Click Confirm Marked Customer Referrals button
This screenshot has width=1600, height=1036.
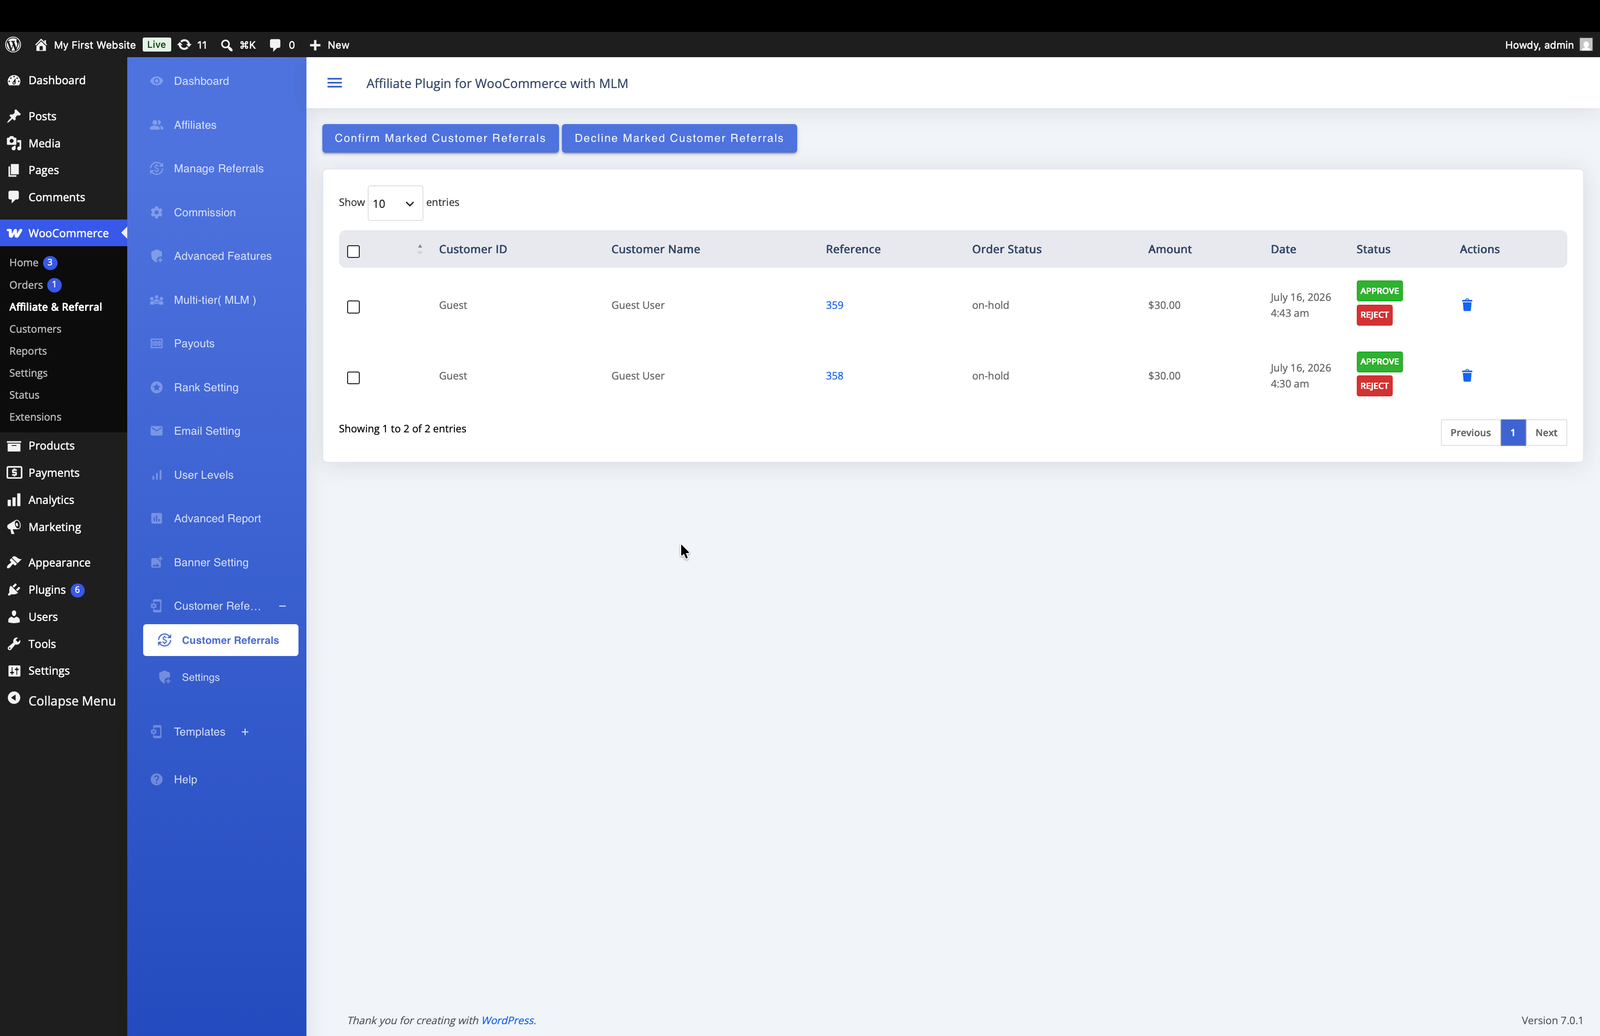pyautogui.click(x=440, y=138)
